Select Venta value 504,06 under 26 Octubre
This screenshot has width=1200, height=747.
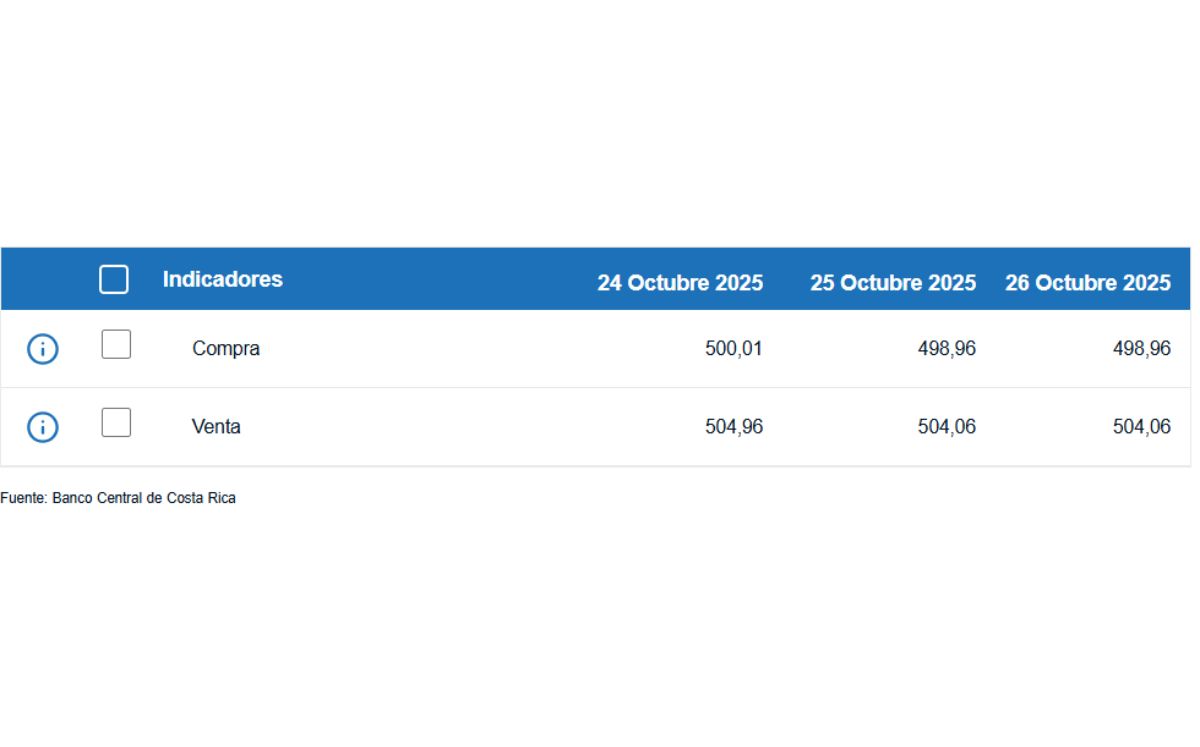click(1141, 427)
